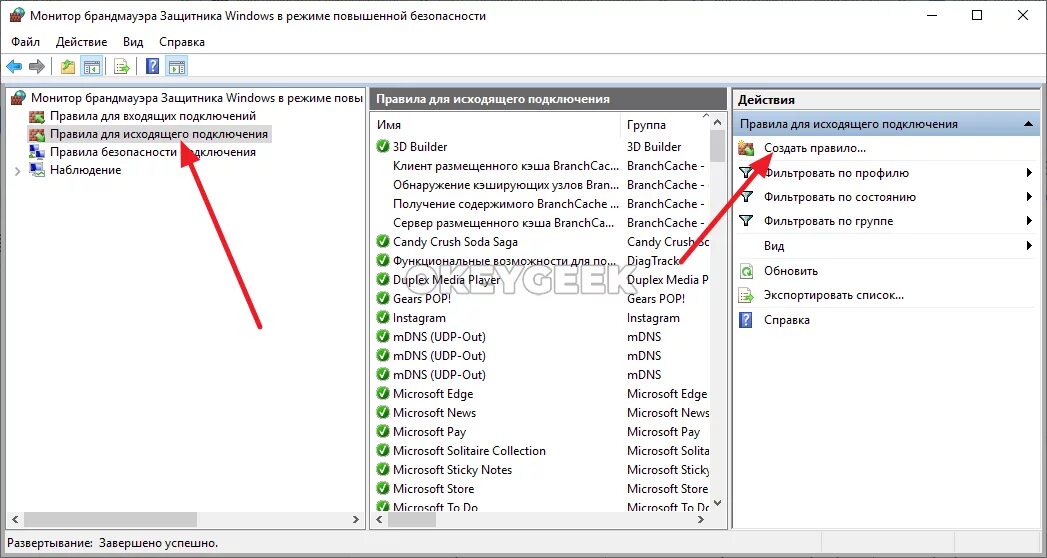
Task: Click green check icon beside Candy Crush Soda Saga
Action: (x=383, y=242)
